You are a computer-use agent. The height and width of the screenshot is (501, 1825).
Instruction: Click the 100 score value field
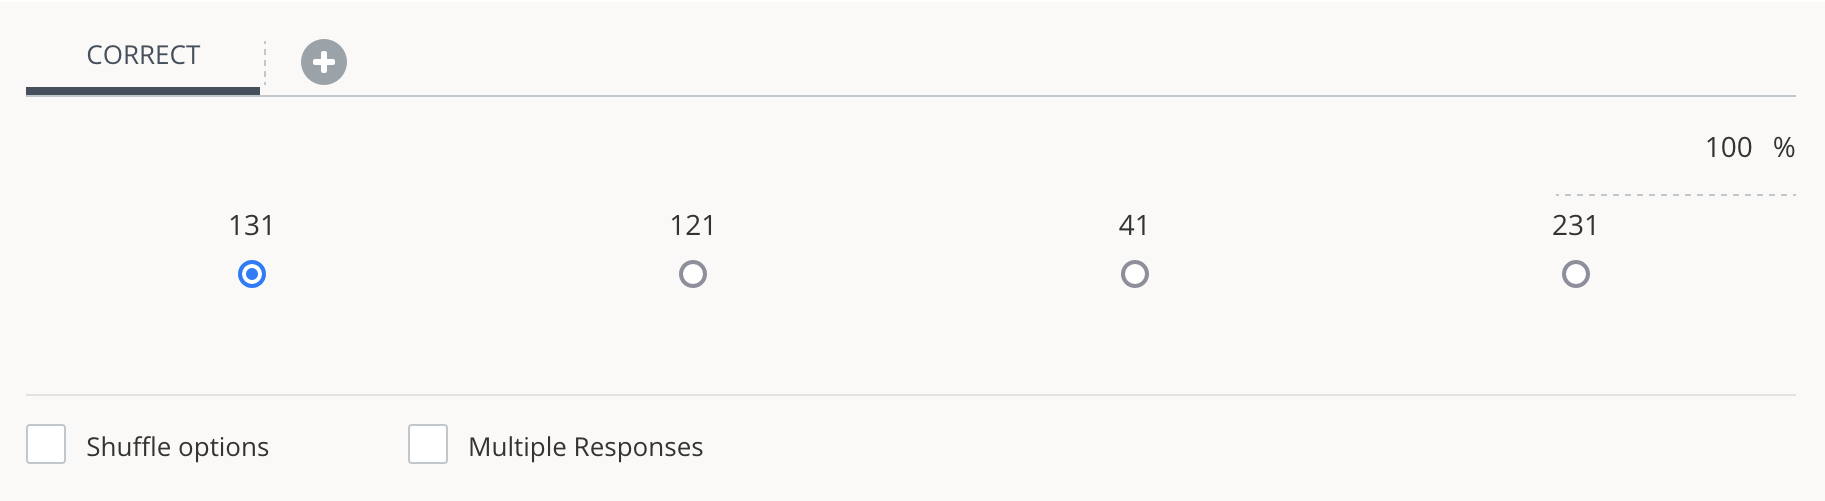pos(1727,148)
